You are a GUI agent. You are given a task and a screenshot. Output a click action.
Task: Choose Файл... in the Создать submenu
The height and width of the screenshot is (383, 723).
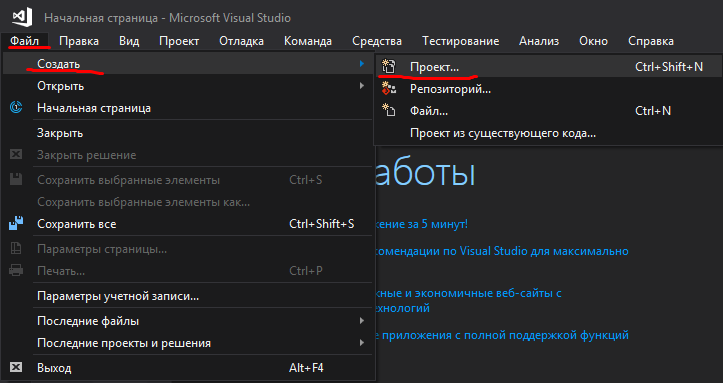coord(548,111)
